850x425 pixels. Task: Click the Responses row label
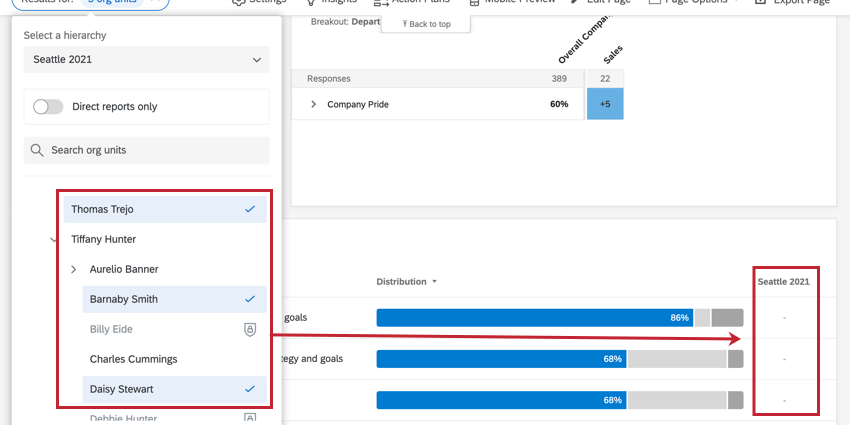(x=329, y=79)
